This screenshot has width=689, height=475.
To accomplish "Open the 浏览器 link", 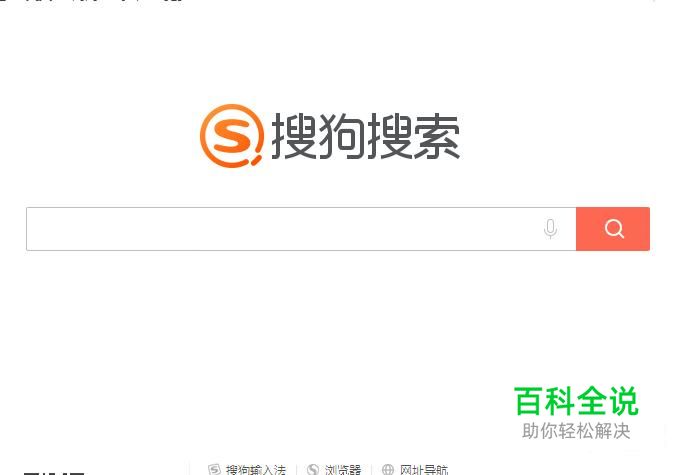I will point(343,469).
